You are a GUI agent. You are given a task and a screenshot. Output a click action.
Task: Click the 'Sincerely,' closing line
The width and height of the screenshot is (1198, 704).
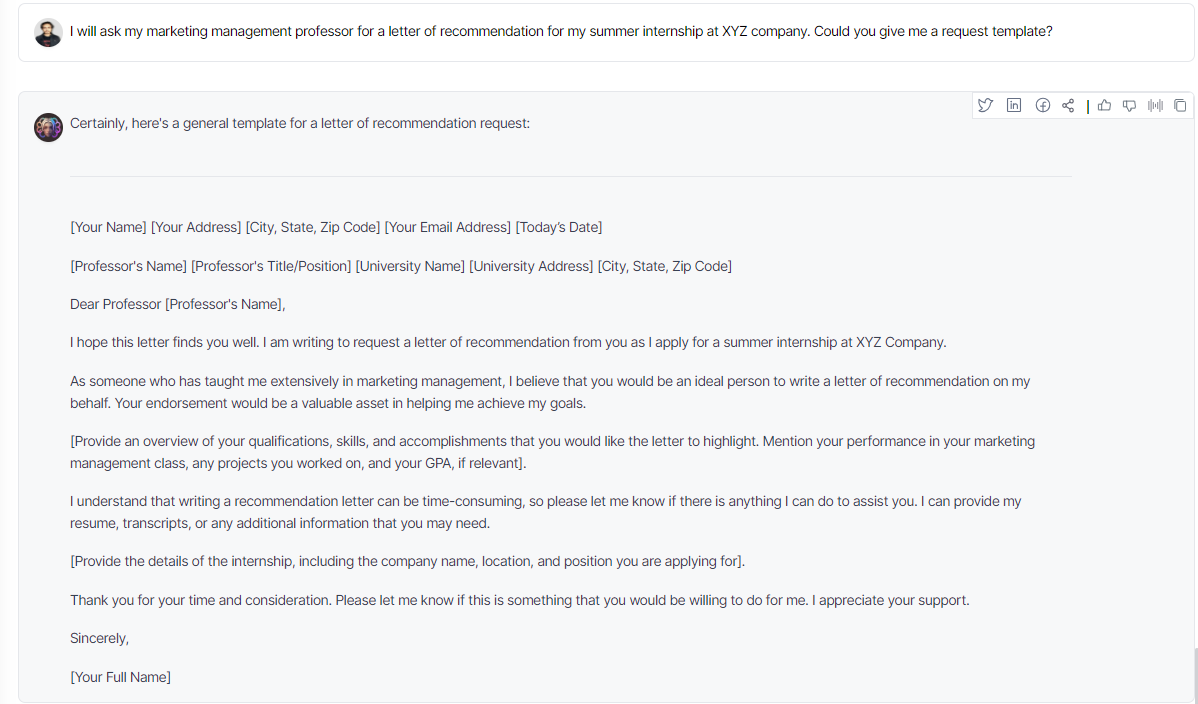99,638
